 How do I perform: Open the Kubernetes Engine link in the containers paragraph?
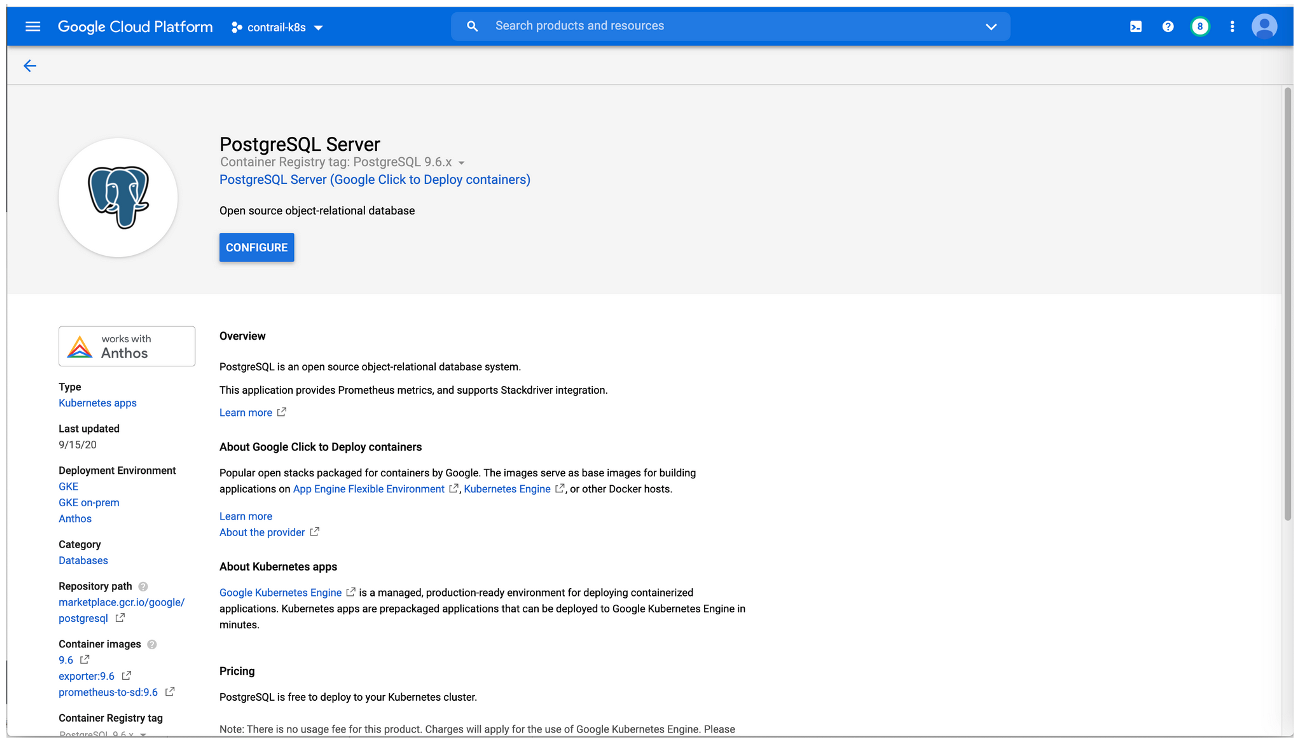(508, 489)
